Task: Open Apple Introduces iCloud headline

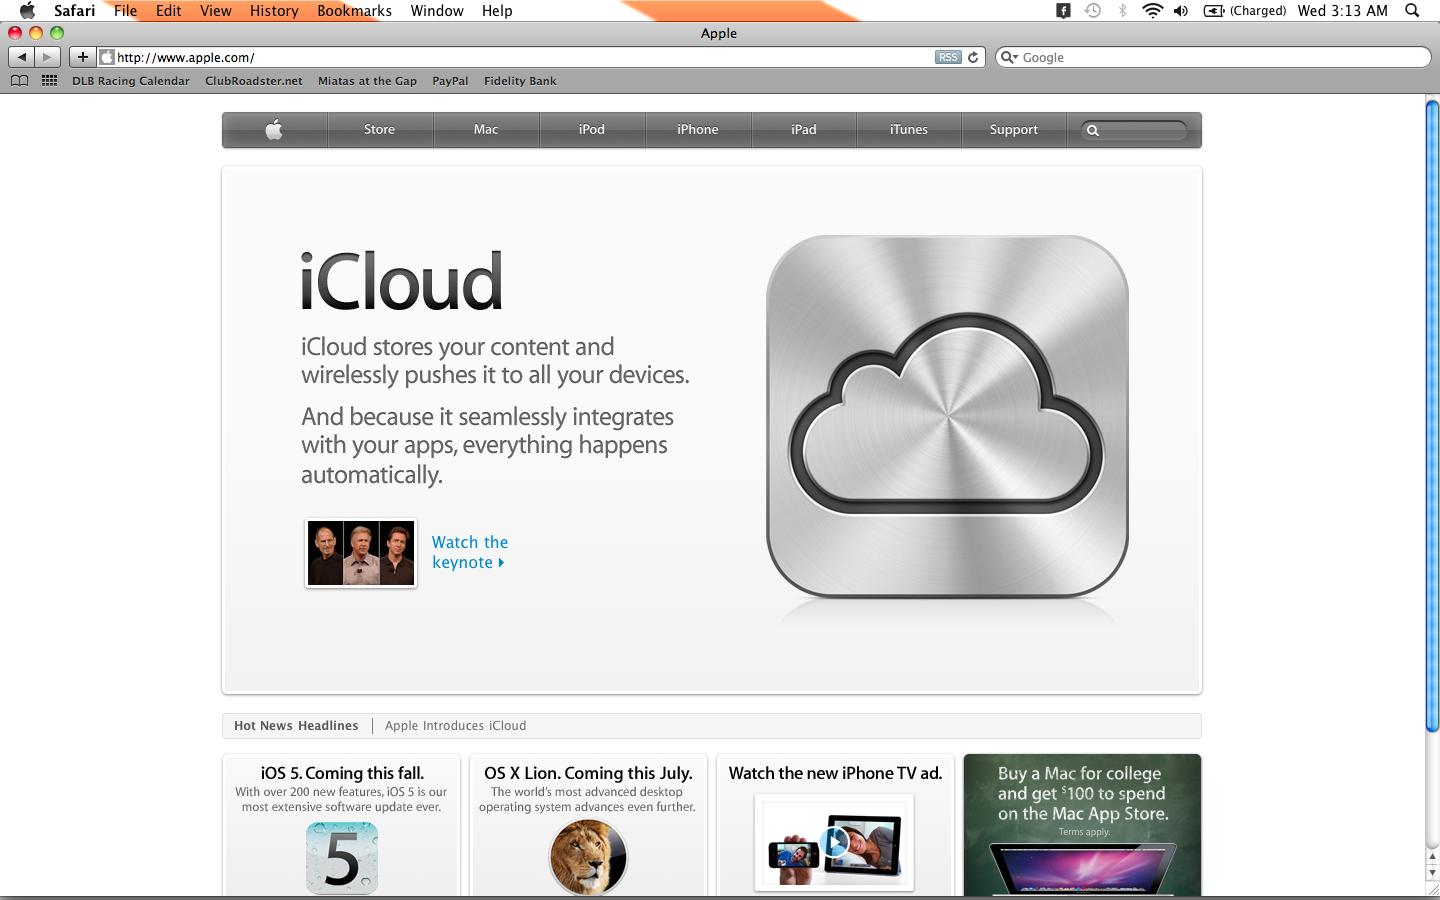Action: click(455, 726)
